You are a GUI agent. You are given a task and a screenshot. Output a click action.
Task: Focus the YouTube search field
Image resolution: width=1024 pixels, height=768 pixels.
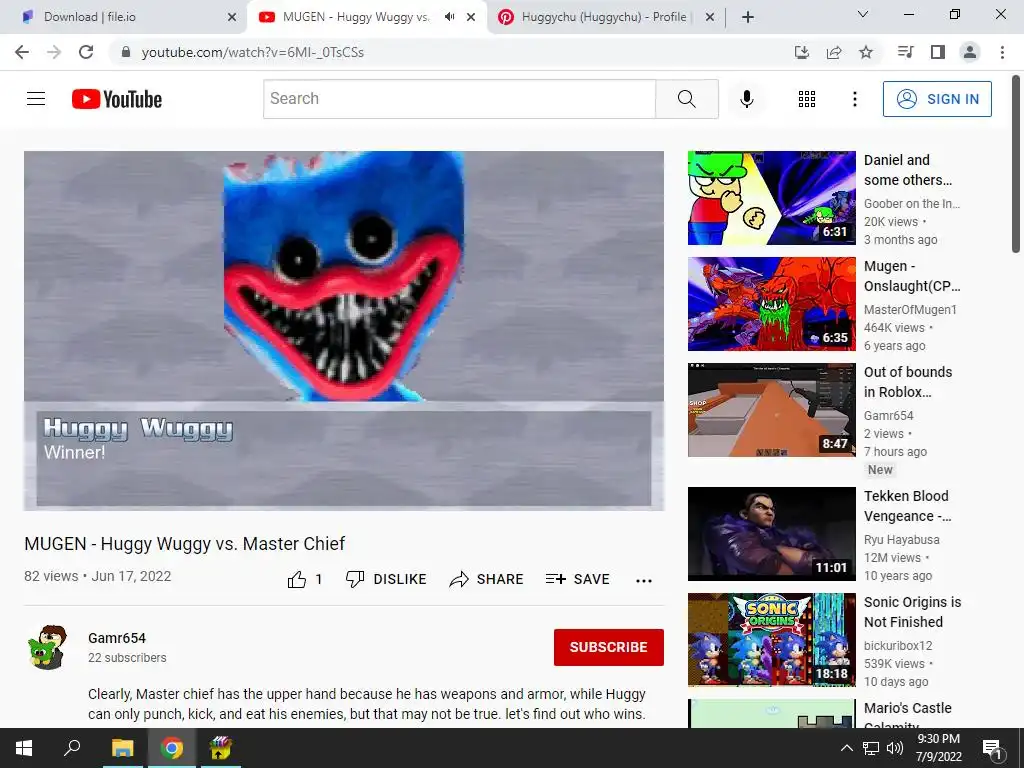(x=459, y=99)
